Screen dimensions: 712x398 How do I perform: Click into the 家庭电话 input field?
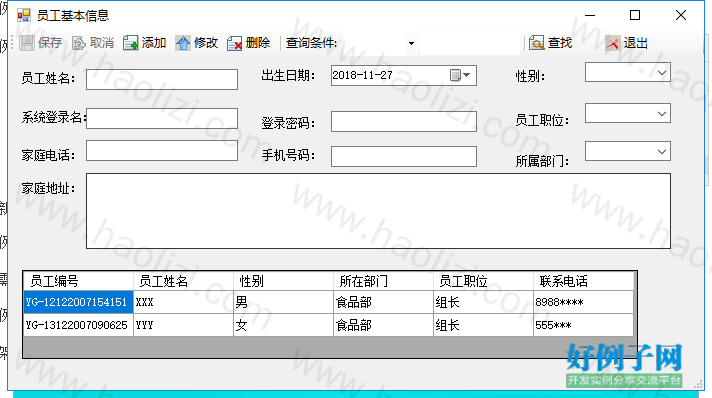tap(162, 150)
